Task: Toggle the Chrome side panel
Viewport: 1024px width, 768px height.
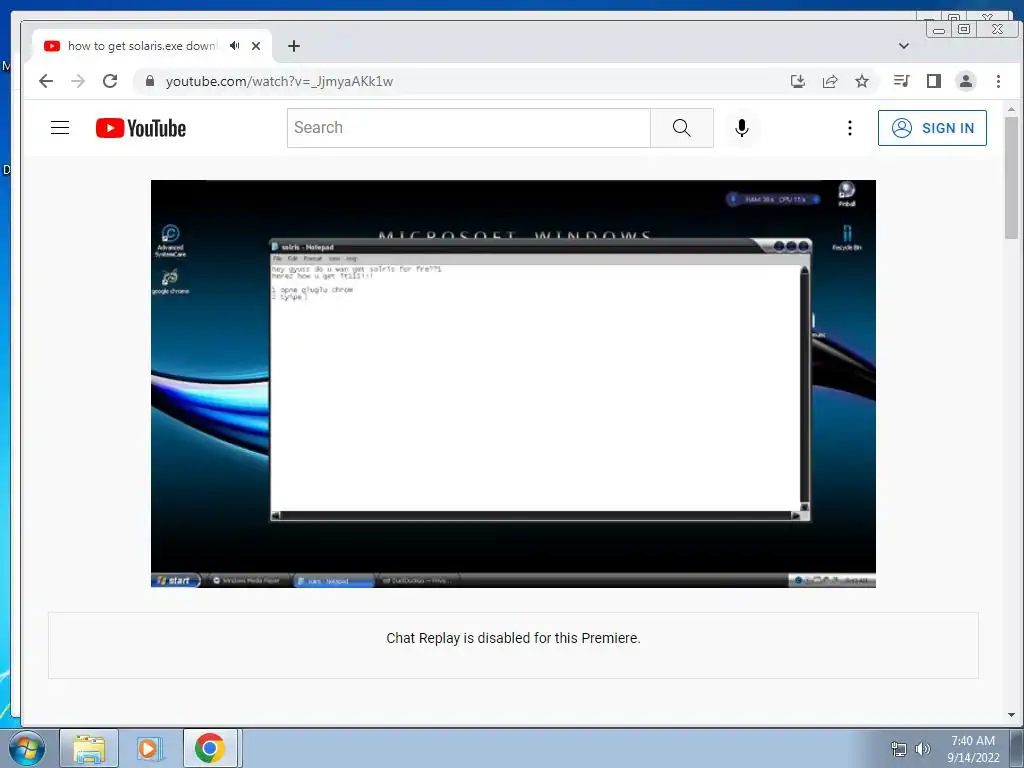Action: 934,81
